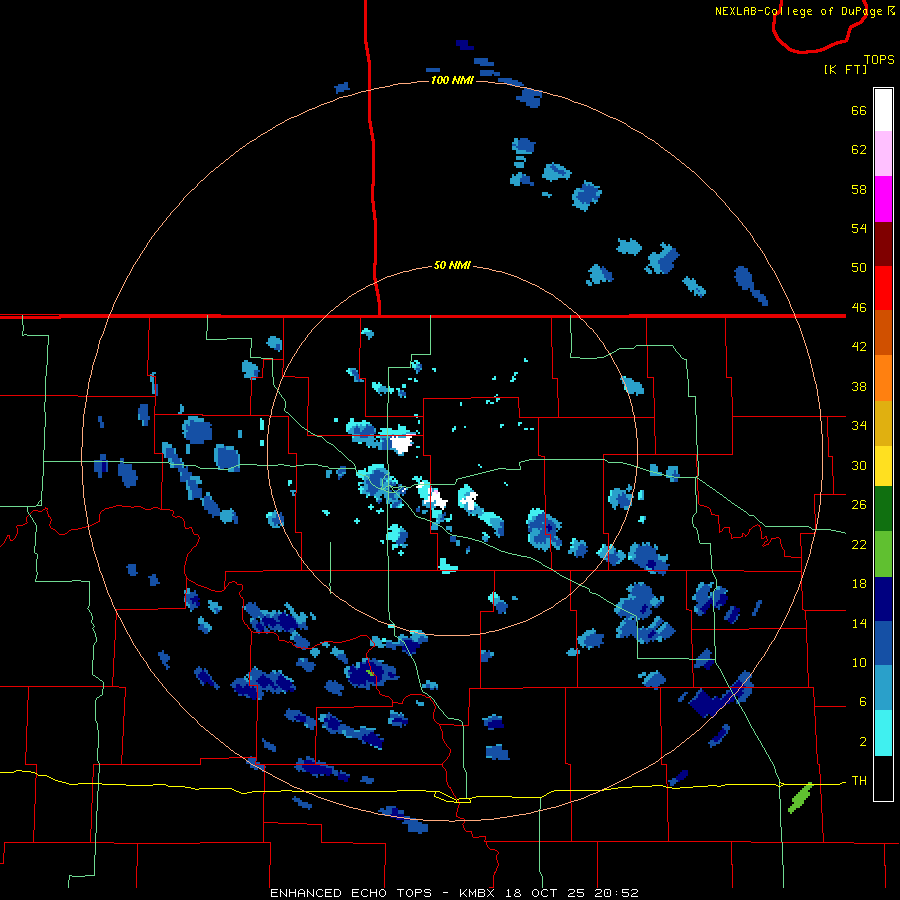Image resolution: width=900 pixels, height=900 pixels.
Task: Click the legend value "22"
Action: tap(859, 544)
